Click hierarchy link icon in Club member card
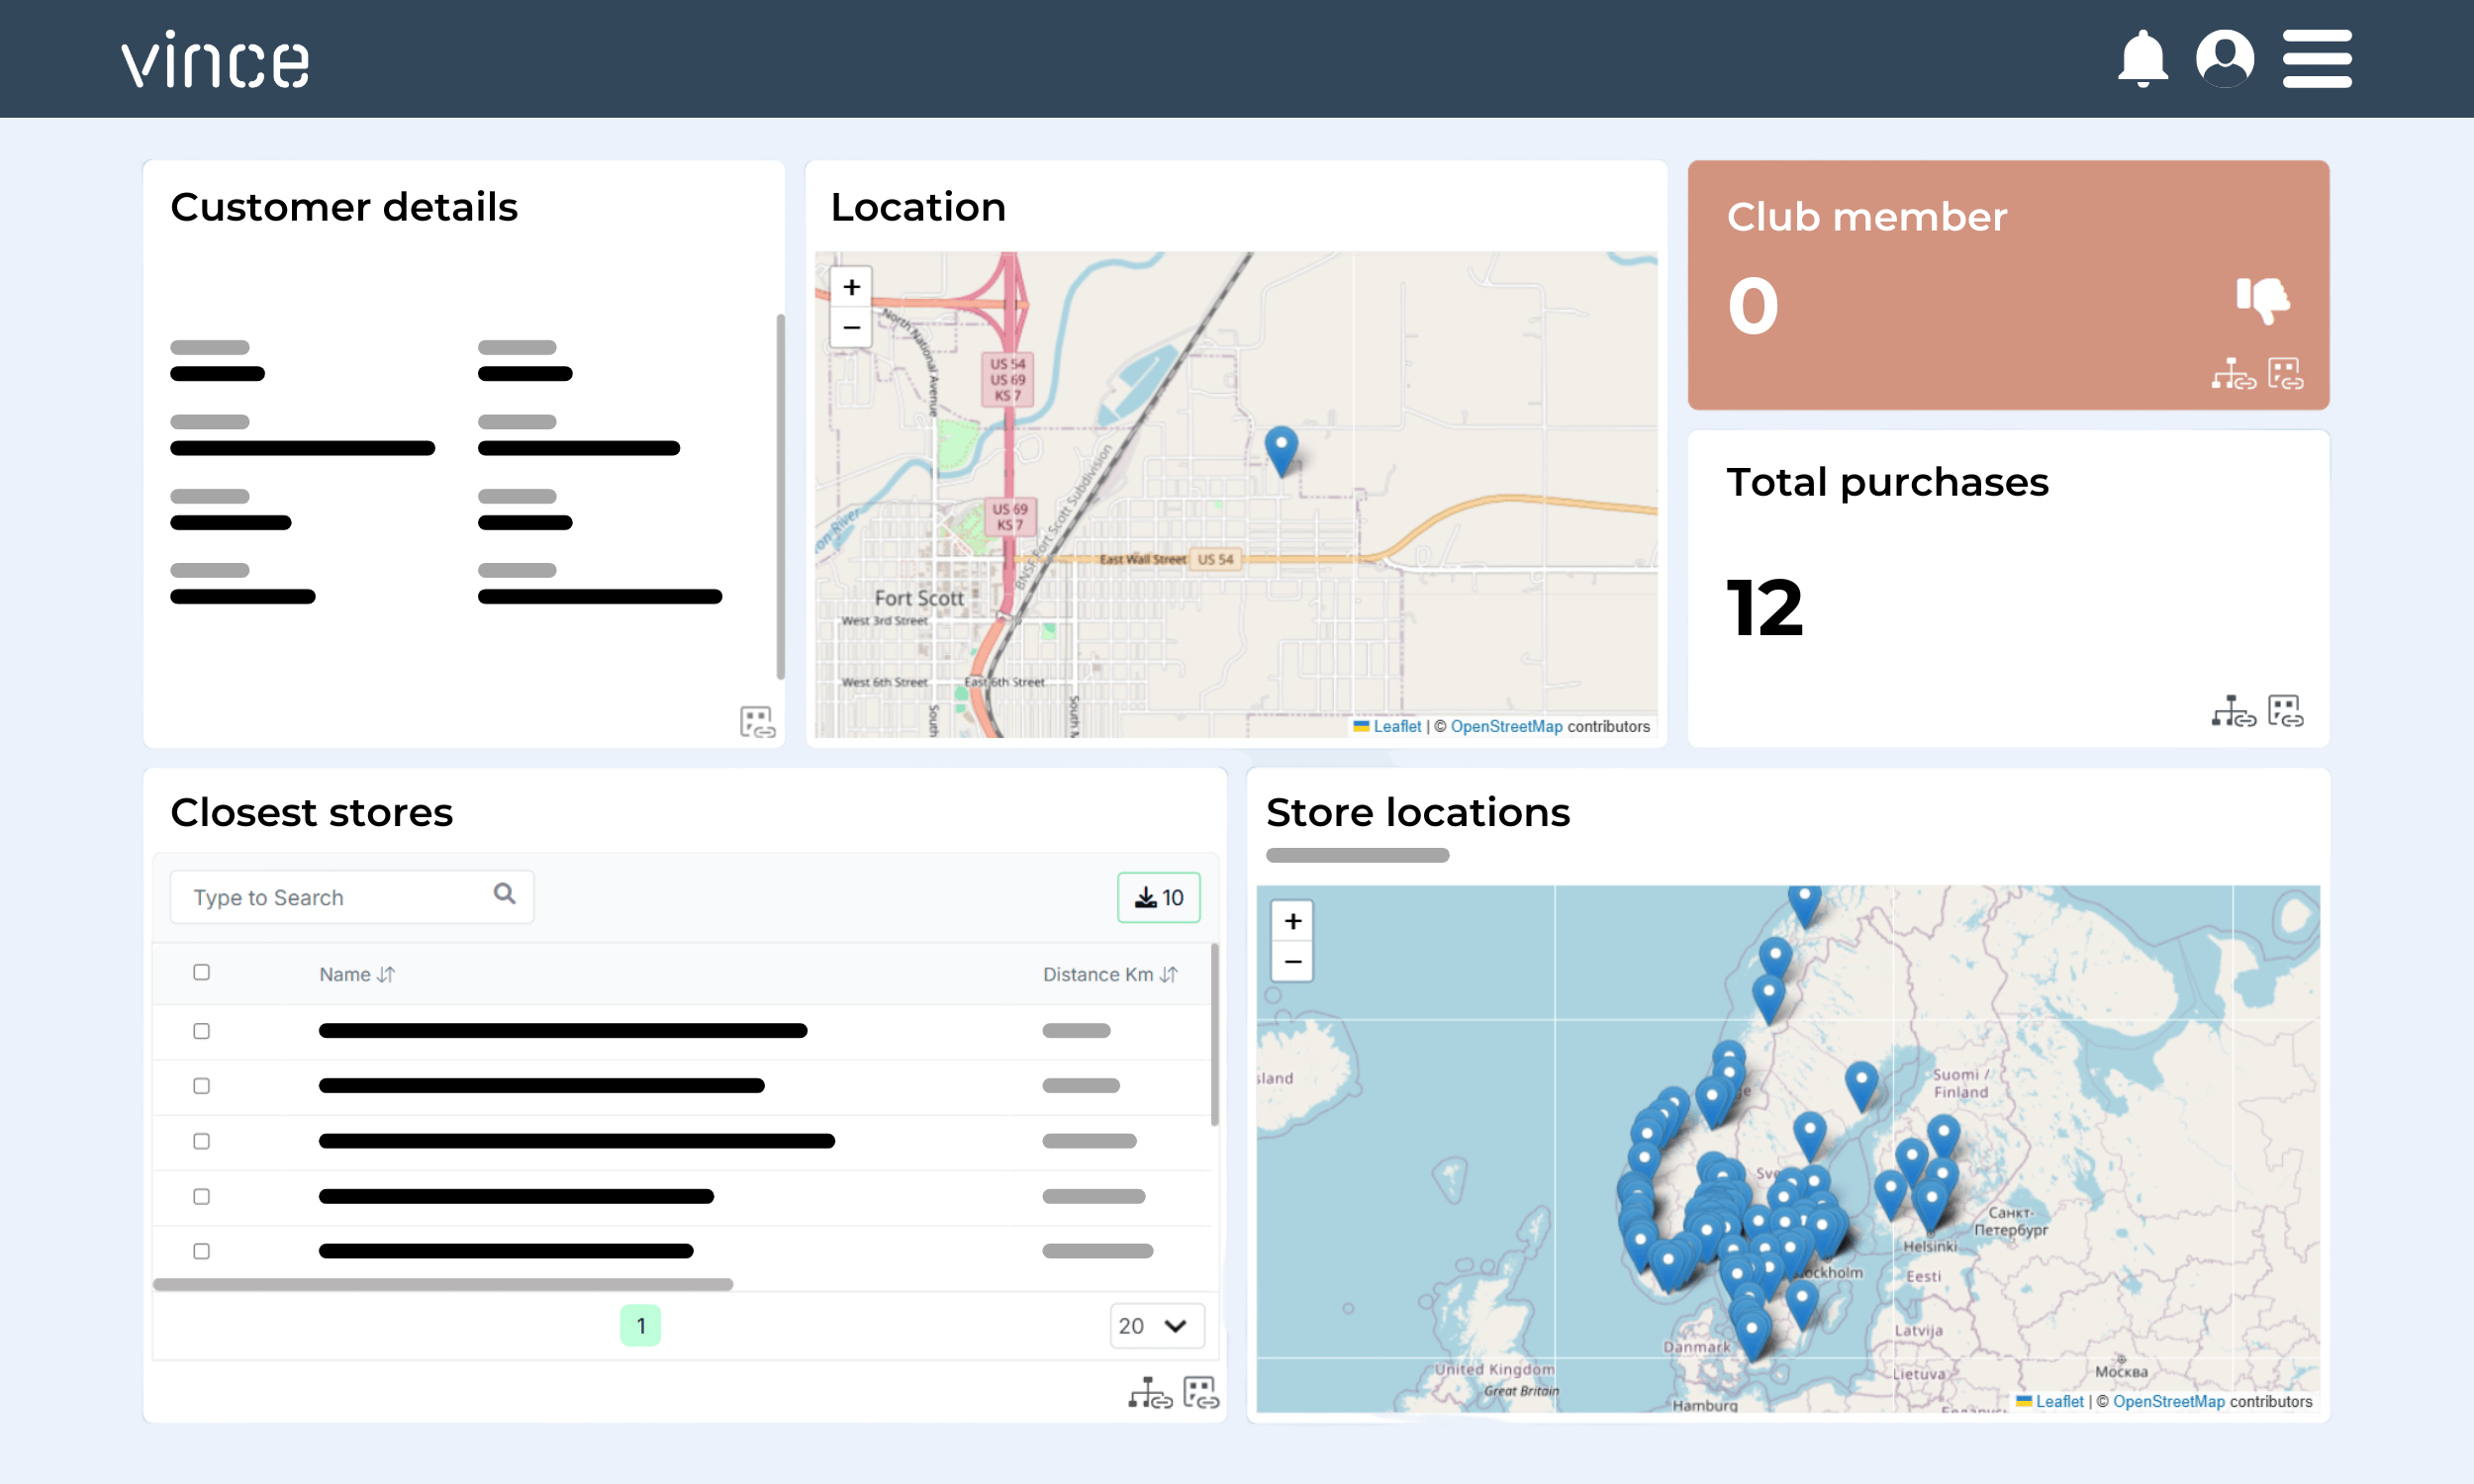The height and width of the screenshot is (1484, 2474). coord(2233,374)
